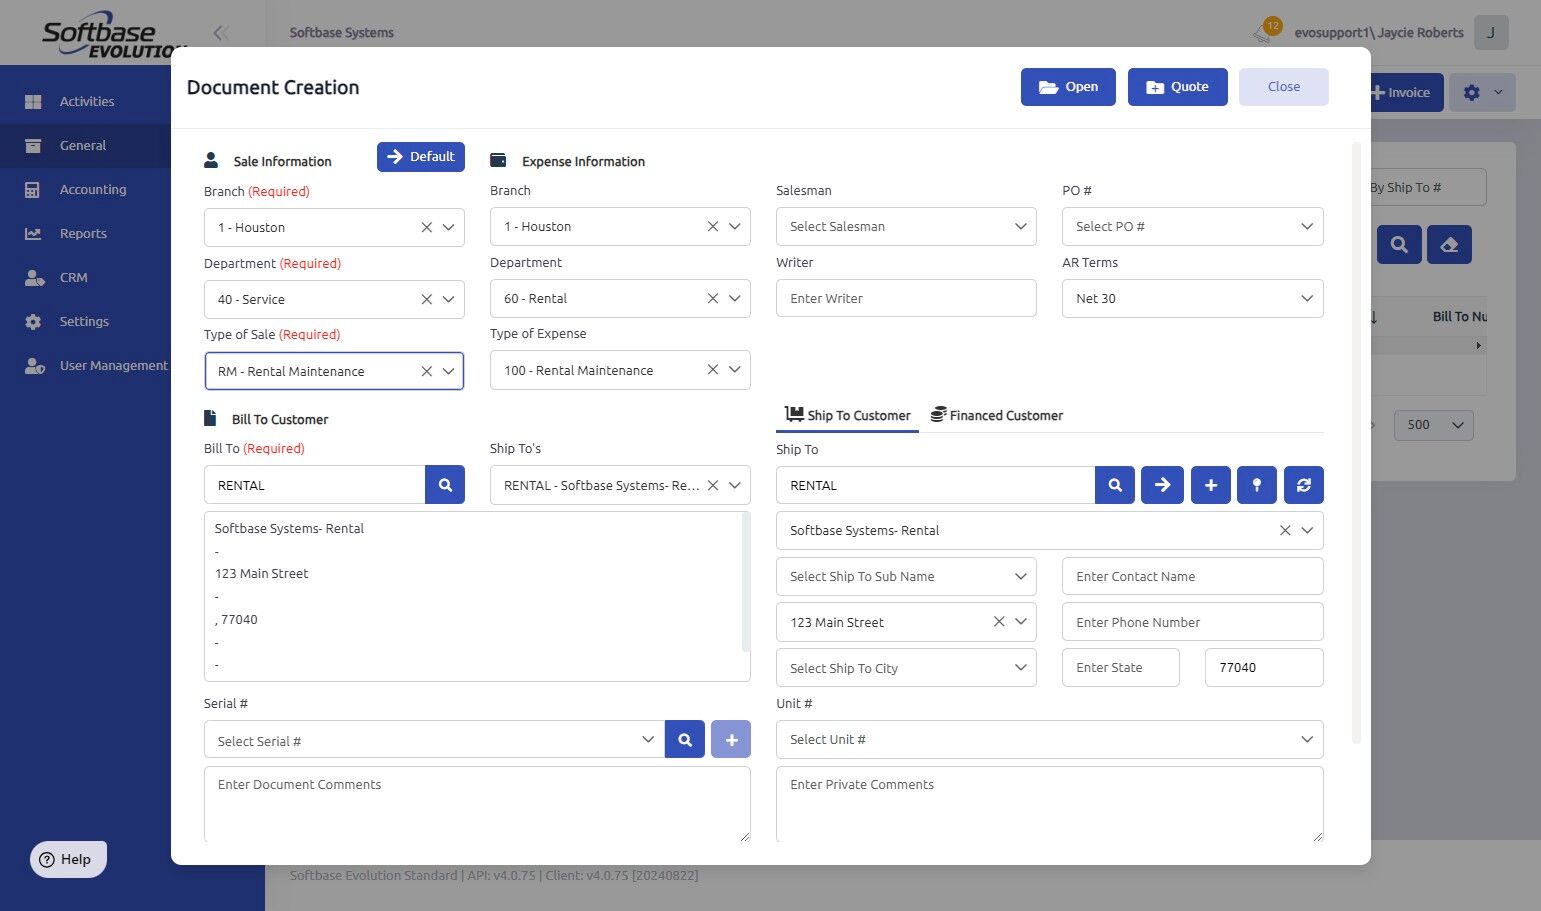Click the Ship To map pin icon
This screenshot has width=1541, height=911.
tap(1257, 485)
